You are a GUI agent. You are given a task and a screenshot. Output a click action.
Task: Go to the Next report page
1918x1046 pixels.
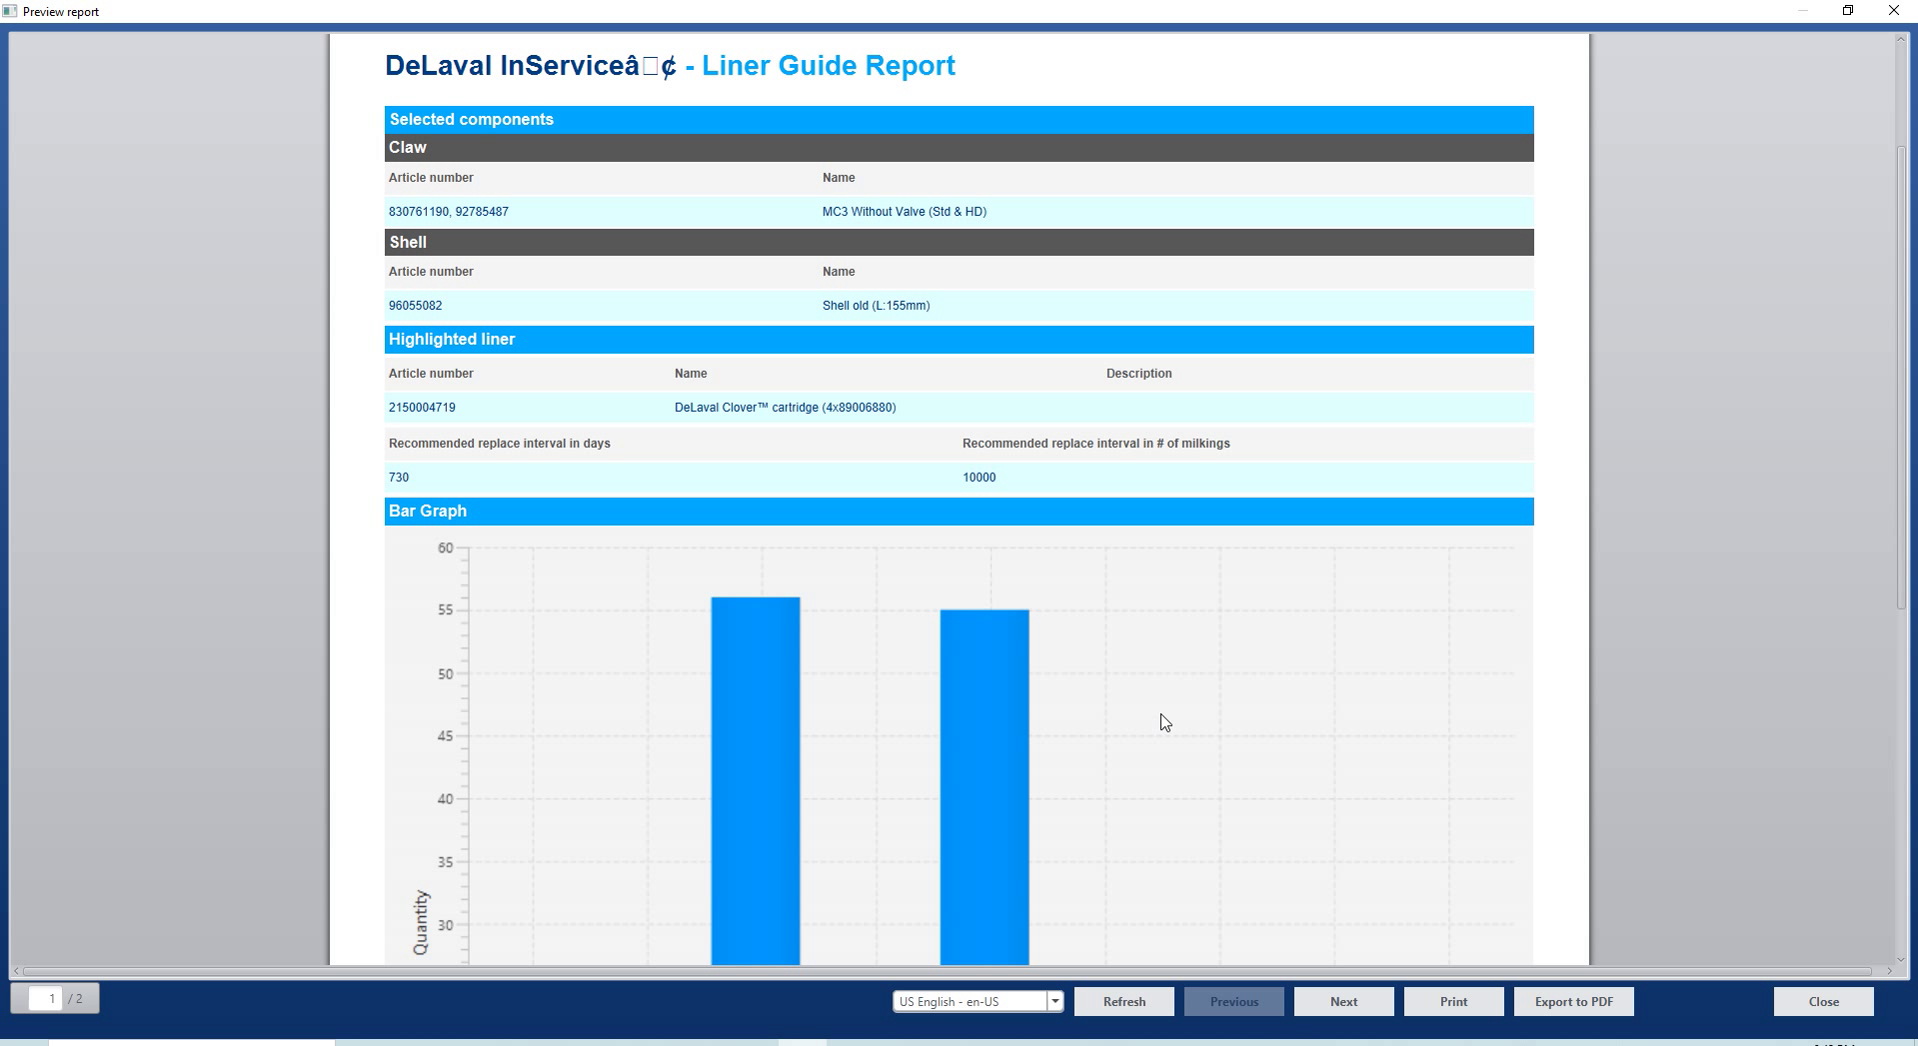pyautogui.click(x=1343, y=1001)
